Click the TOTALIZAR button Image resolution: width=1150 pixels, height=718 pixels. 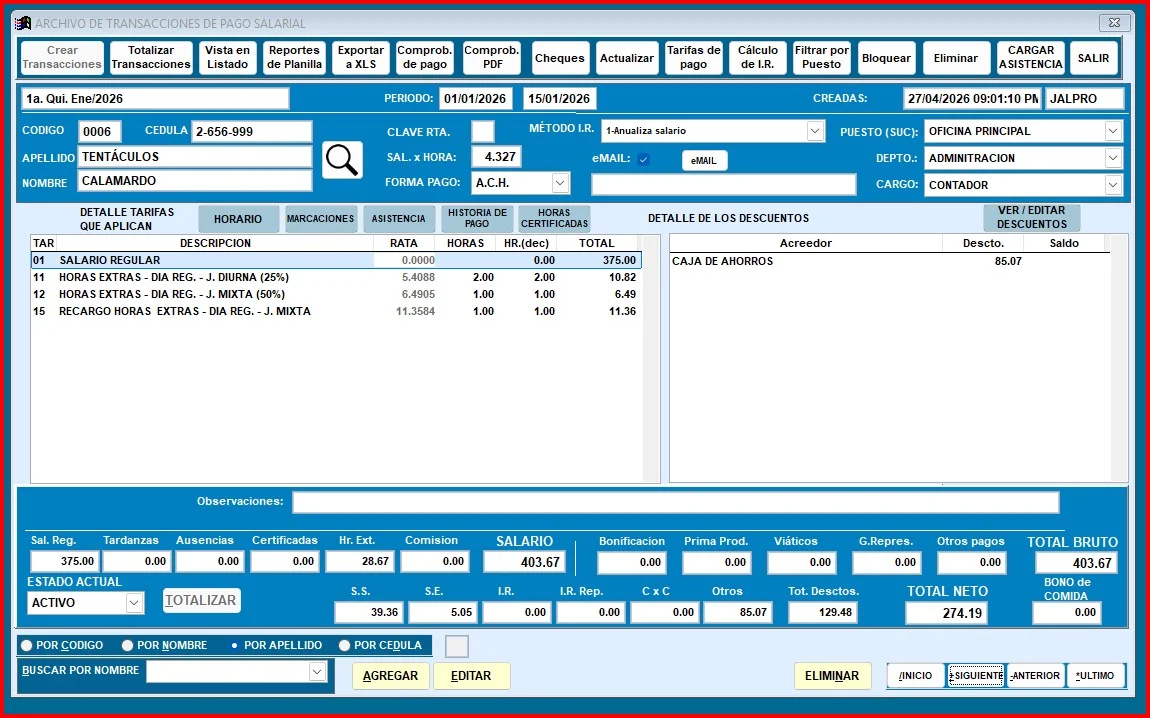coord(201,601)
